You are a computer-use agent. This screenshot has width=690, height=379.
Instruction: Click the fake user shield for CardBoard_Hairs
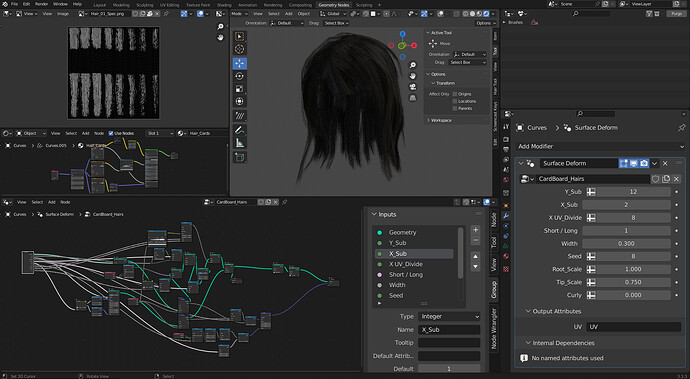point(656,179)
